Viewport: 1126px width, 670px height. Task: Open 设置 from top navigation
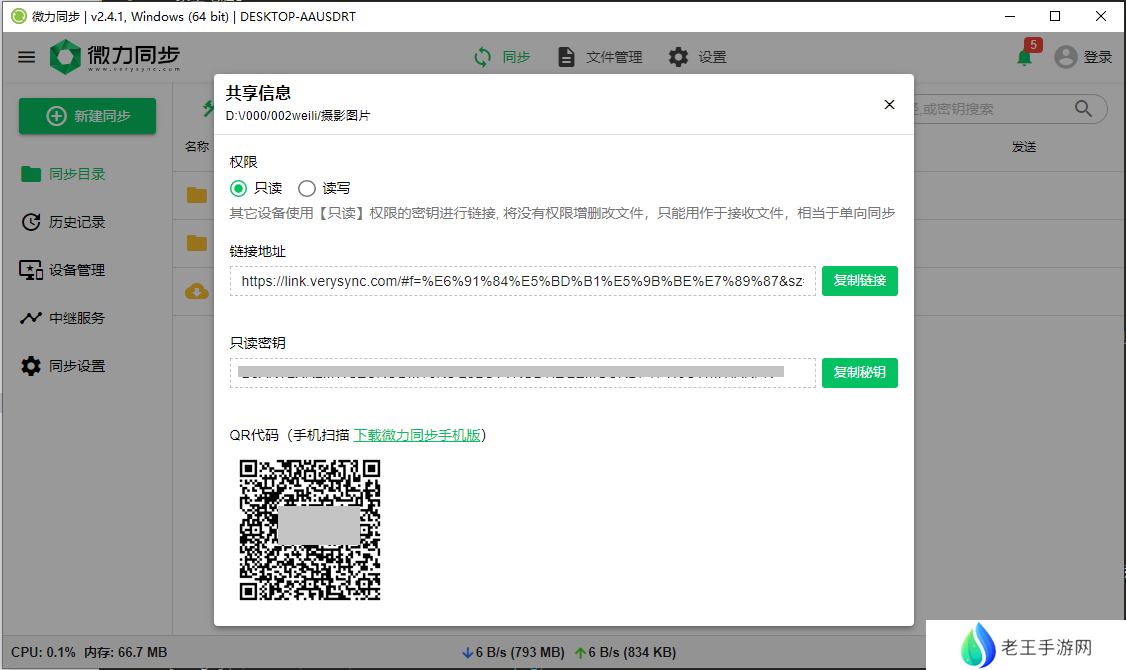point(698,57)
